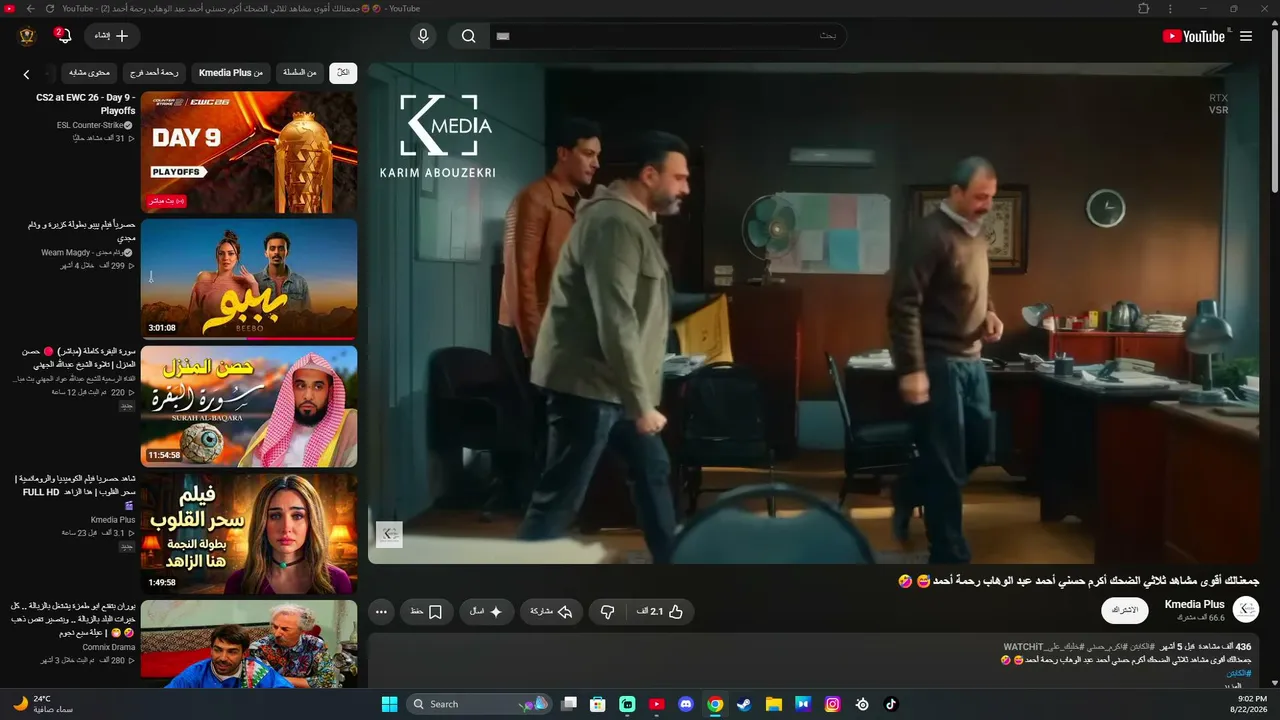Open the browser extensions puzzle icon
This screenshot has height=720, width=1280.
(1143, 8)
